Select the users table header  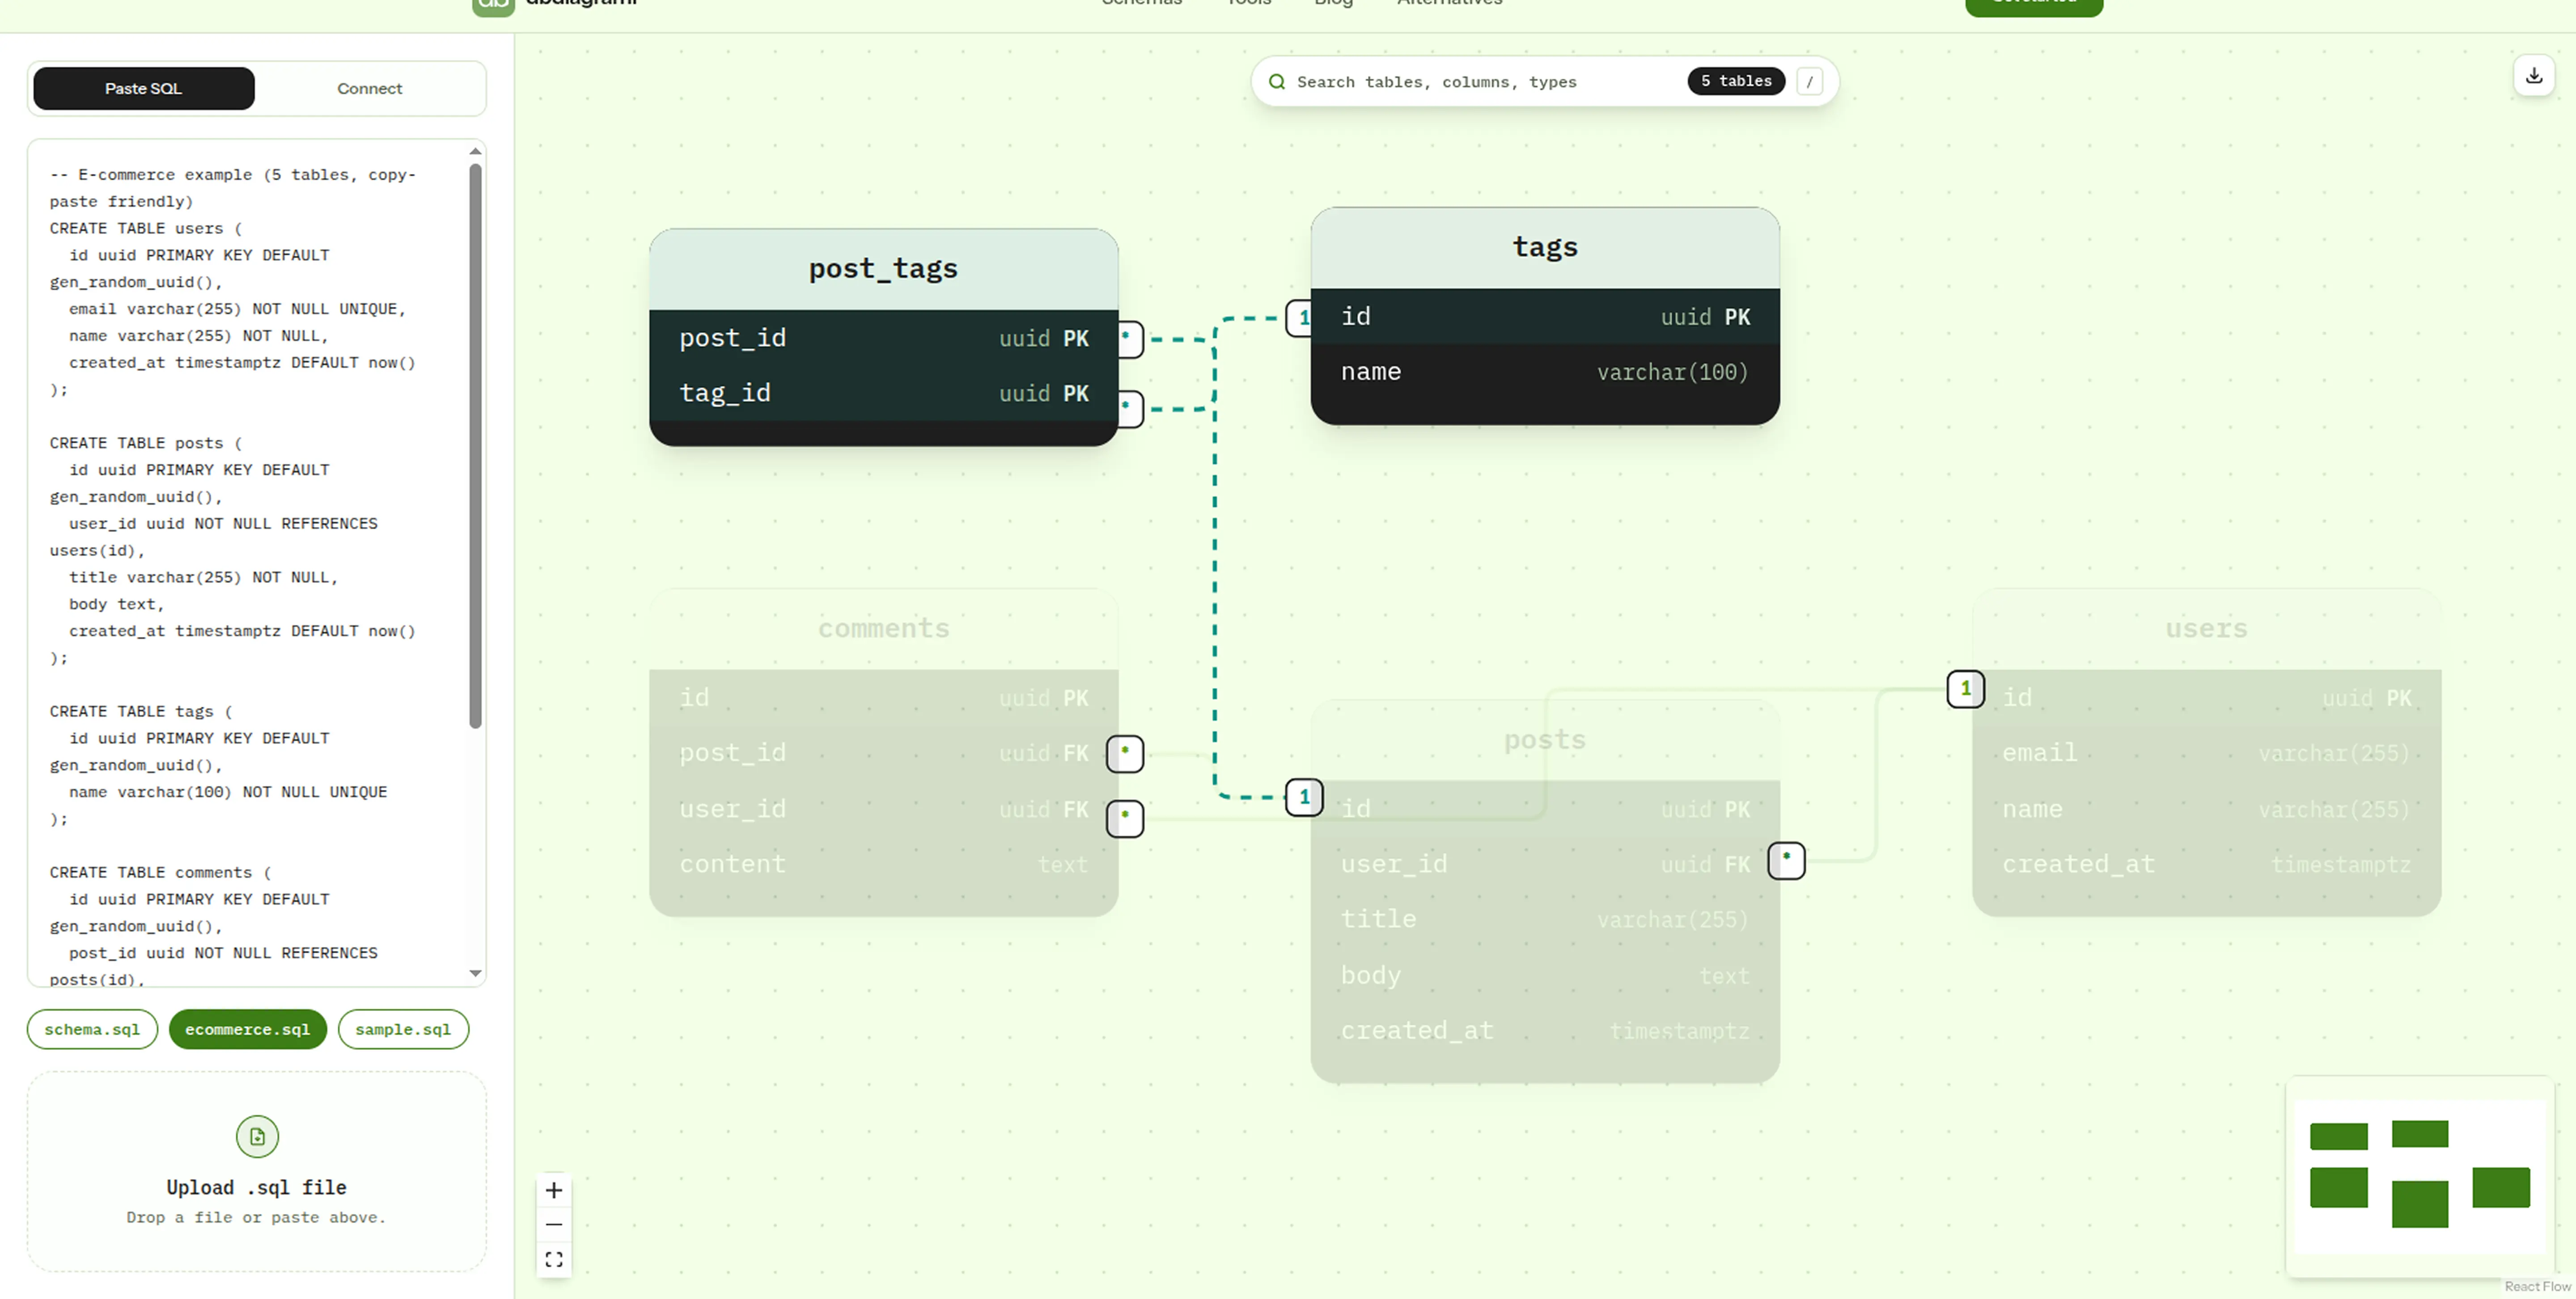tap(2207, 629)
